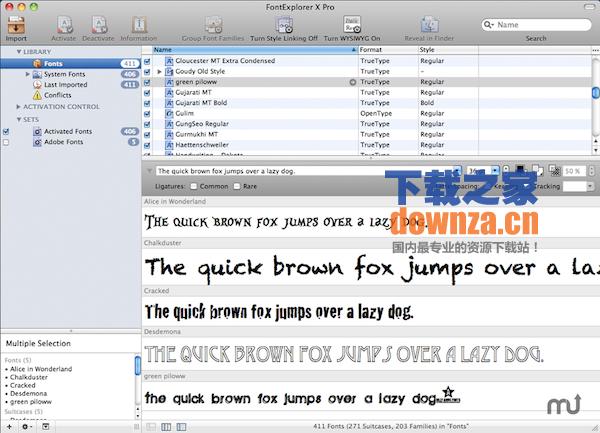600x433 pixels.
Task: Collapse the preview options triangle
Action: pos(149,171)
